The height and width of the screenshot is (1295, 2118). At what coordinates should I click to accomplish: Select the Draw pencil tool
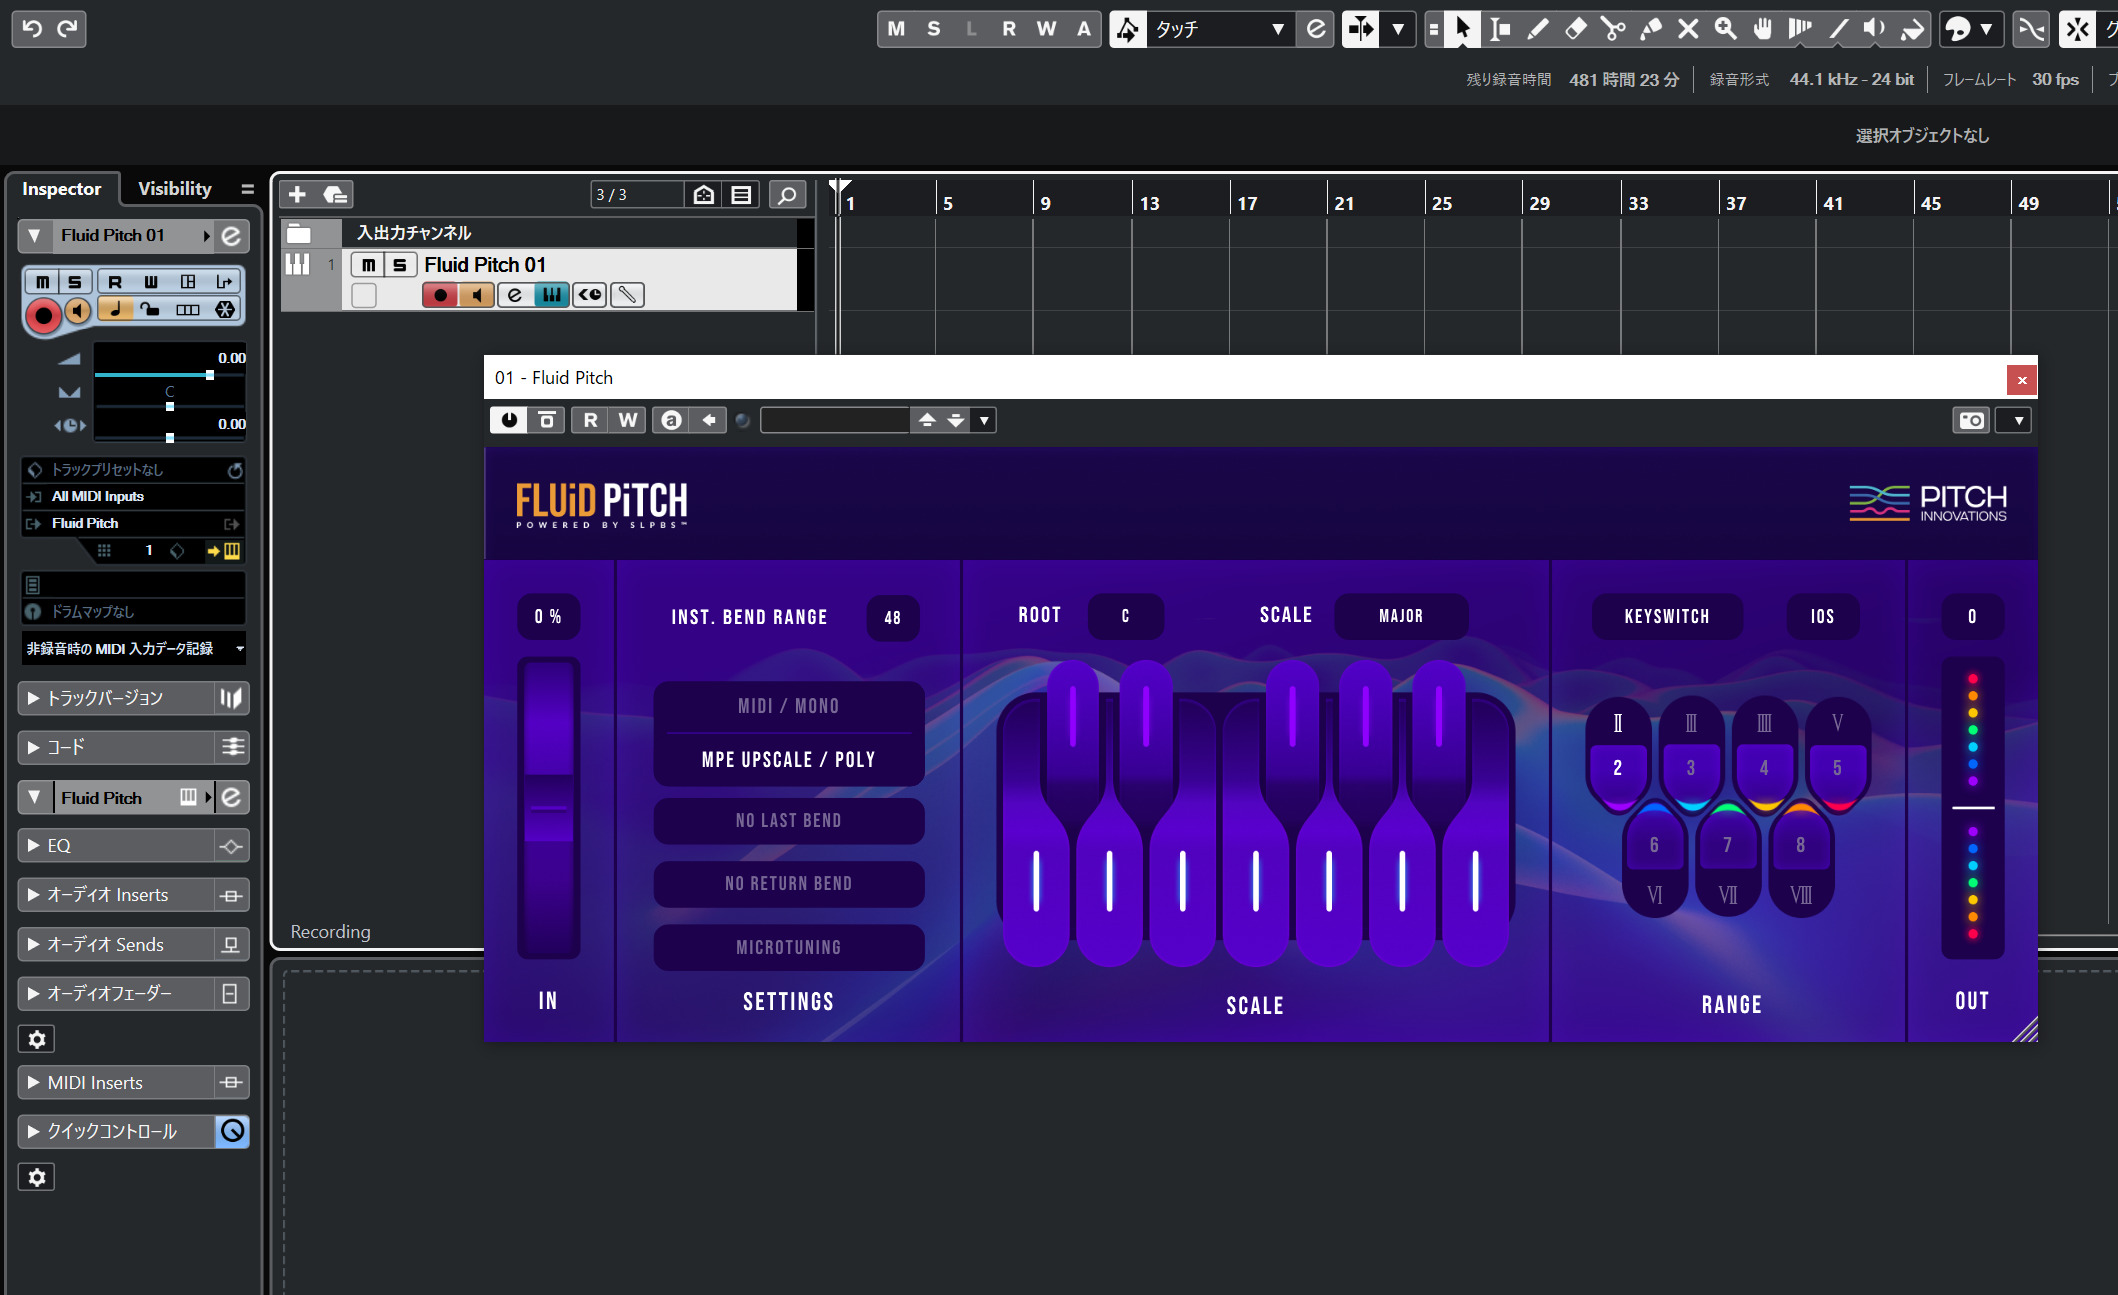1537,29
